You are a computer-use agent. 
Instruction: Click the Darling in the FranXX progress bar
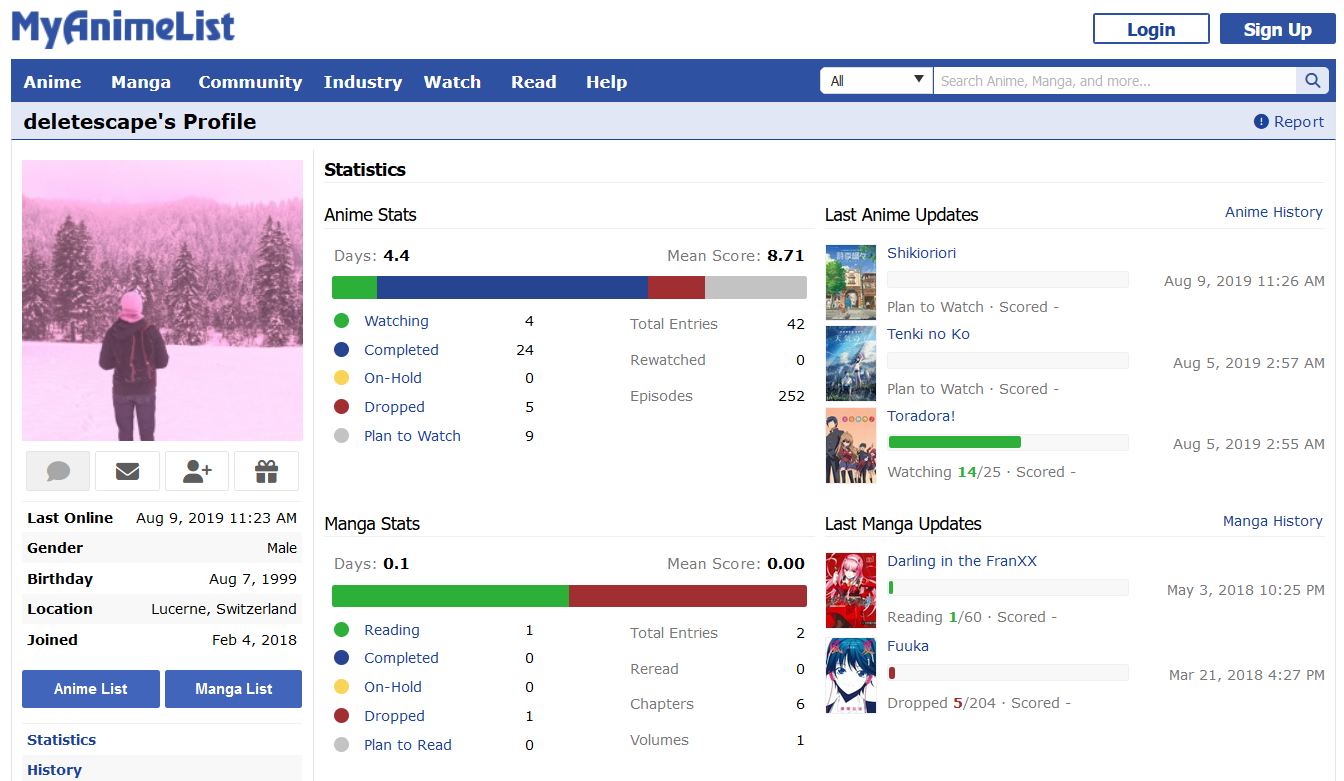click(x=1008, y=588)
